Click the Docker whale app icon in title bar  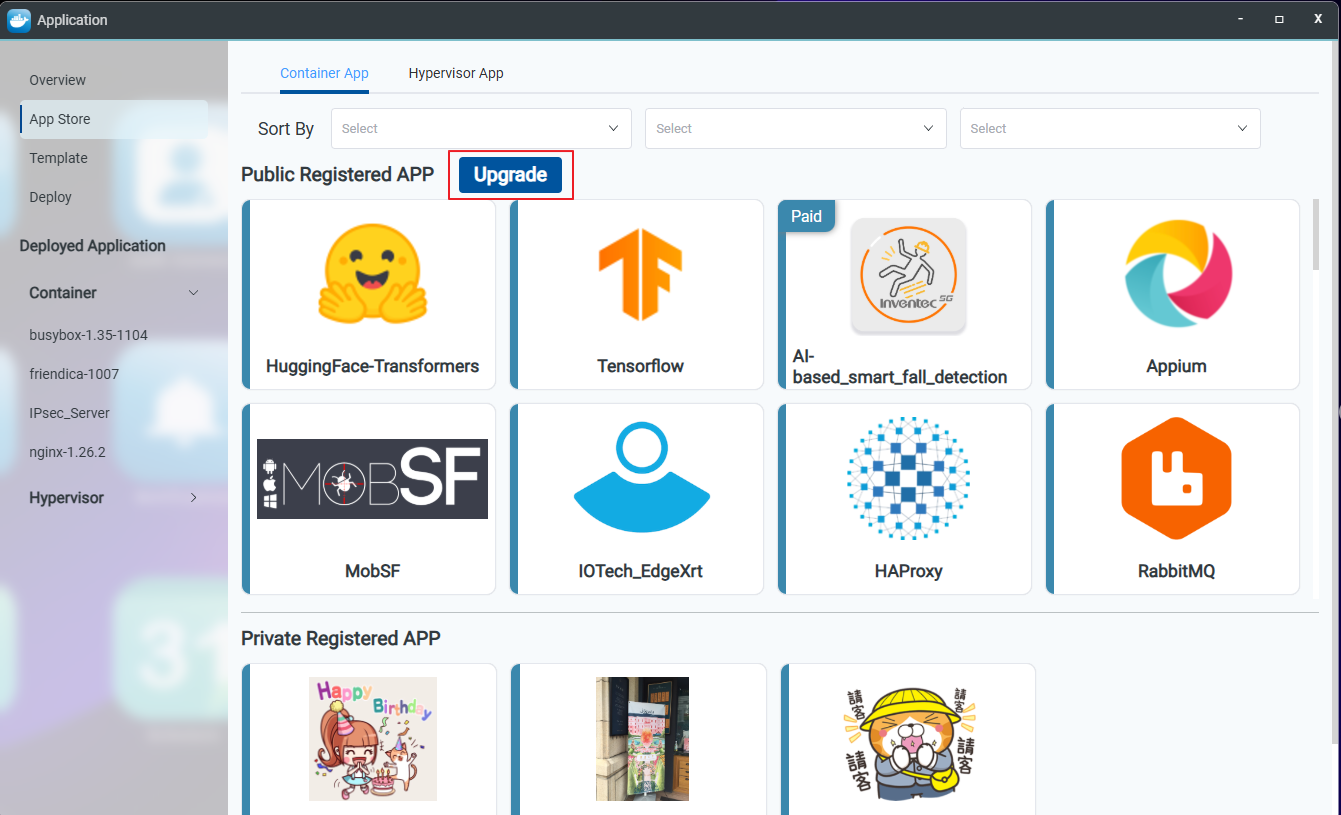pyautogui.click(x=18, y=20)
